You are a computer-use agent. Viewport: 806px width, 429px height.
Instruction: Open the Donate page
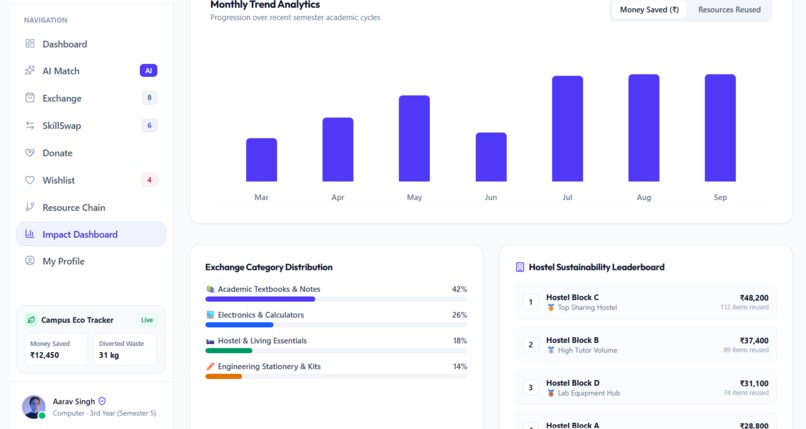click(91, 153)
